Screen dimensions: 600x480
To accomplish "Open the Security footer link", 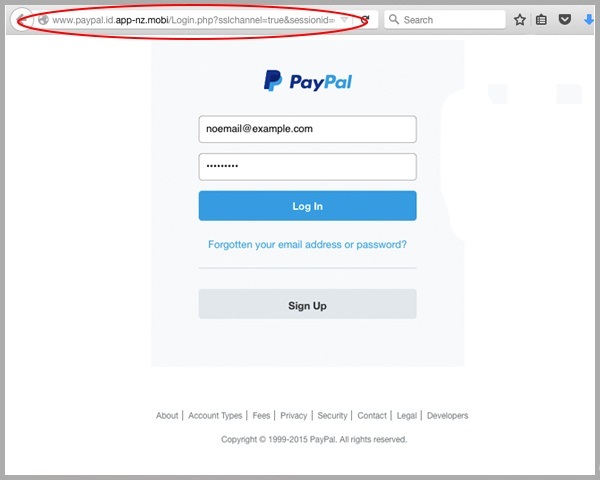I will [332, 415].
